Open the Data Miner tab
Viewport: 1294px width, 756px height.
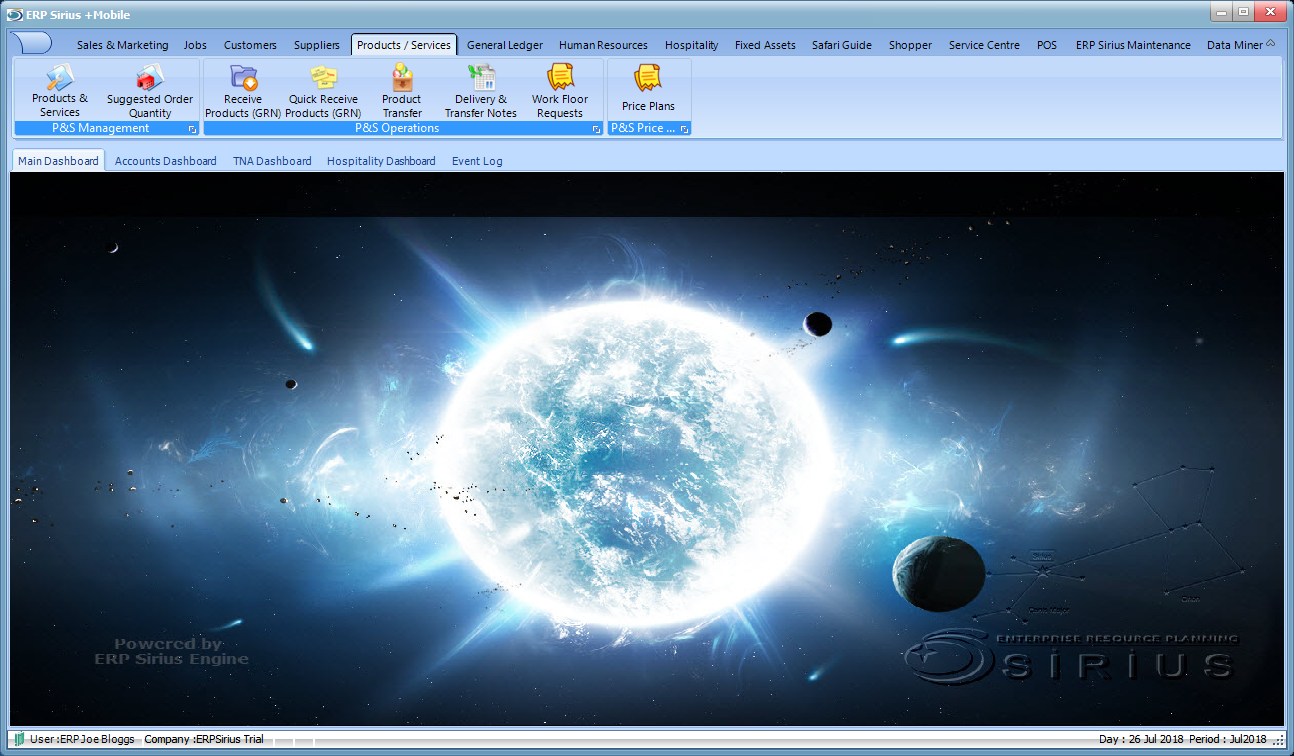click(x=1234, y=45)
